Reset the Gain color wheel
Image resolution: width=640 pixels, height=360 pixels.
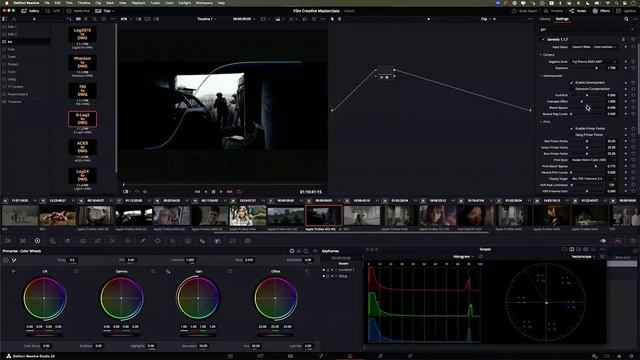coord(230,271)
